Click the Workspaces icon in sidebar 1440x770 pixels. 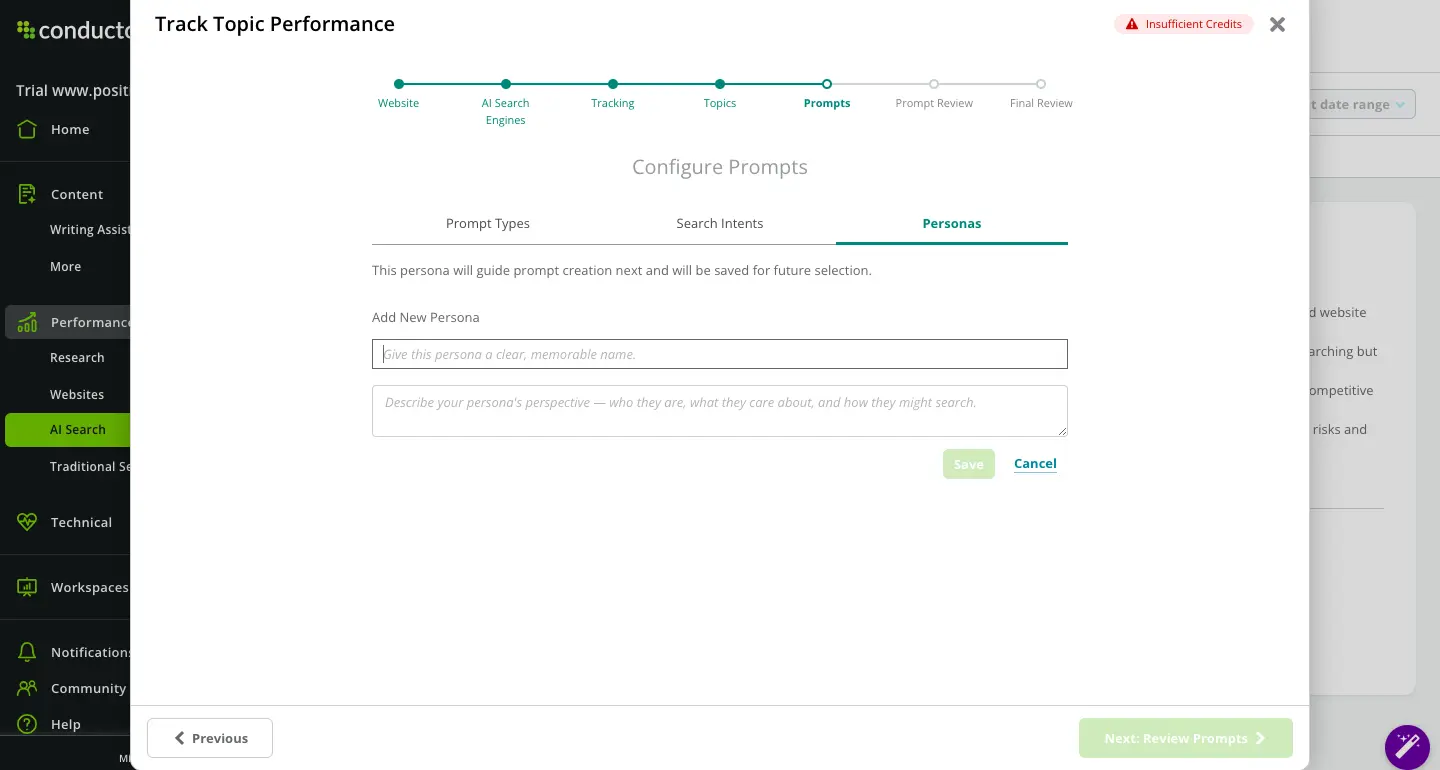click(27, 587)
